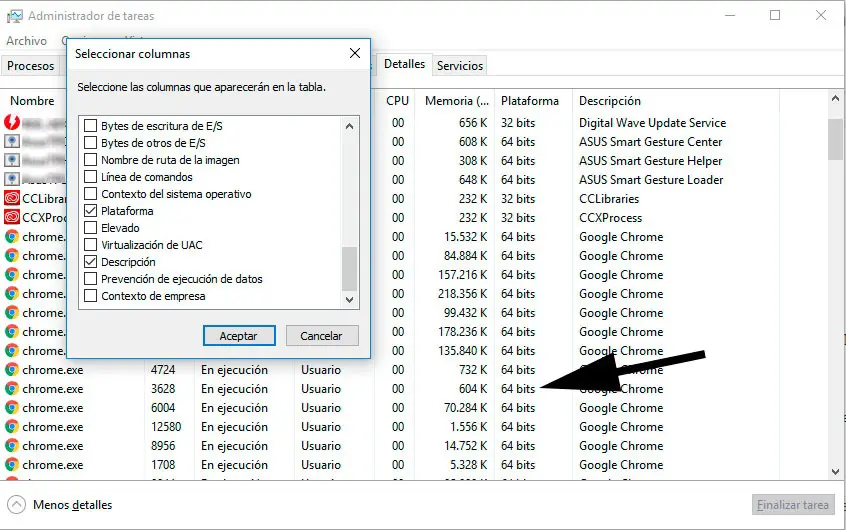The width and height of the screenshot is (846, 530).
Task: Check Contexto del sistema operativo
Action: click(x=91, y=194)
